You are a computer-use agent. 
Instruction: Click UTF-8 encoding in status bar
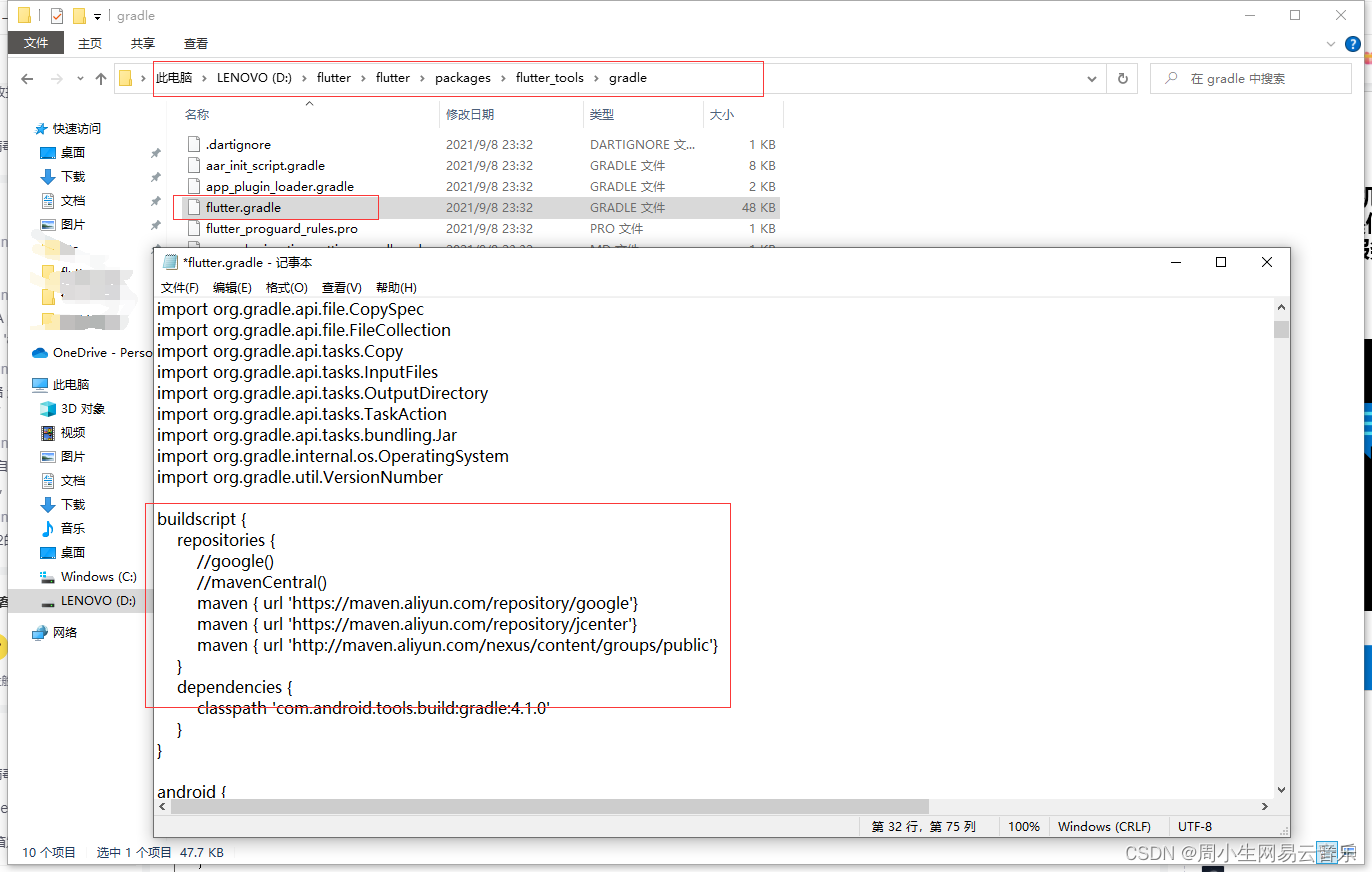click(1195, 827)
